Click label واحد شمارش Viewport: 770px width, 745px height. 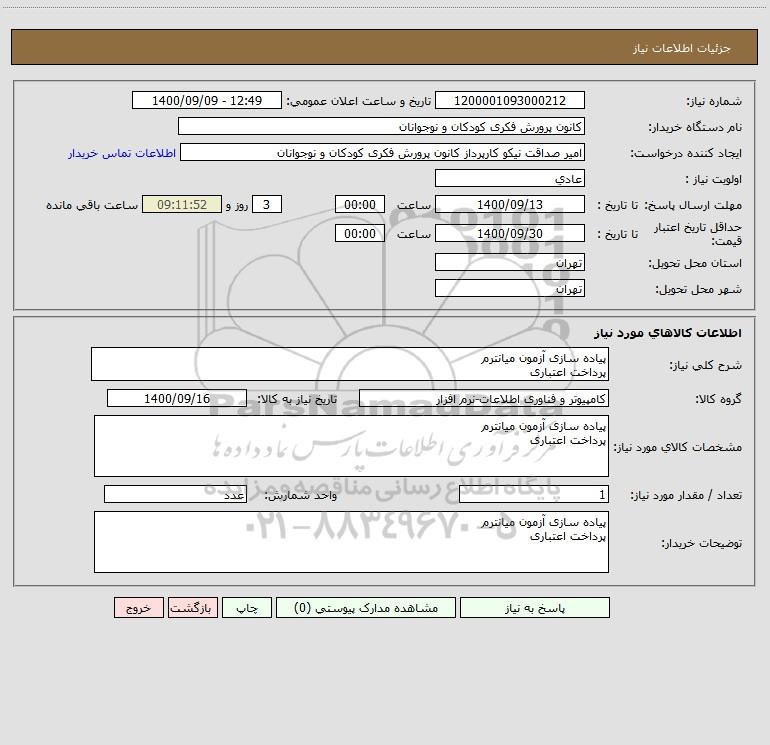pos(301,495)
